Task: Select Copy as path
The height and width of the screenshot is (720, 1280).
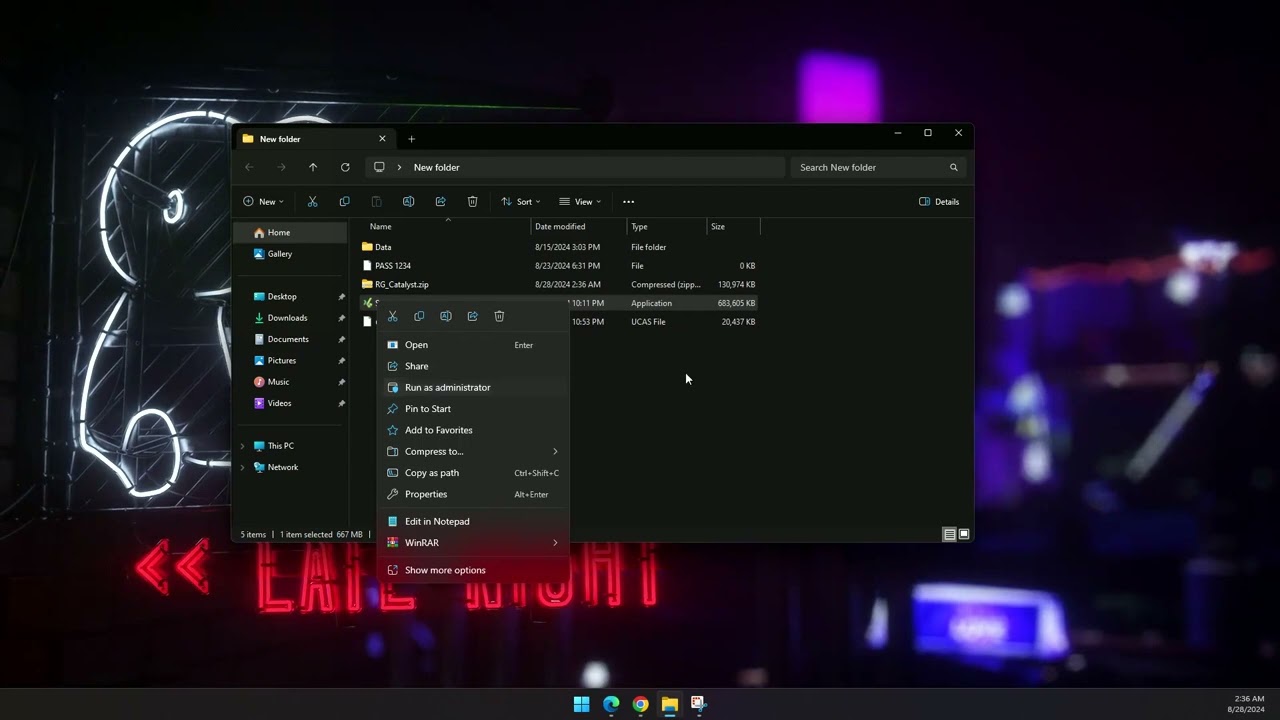Action: [473, 473]
